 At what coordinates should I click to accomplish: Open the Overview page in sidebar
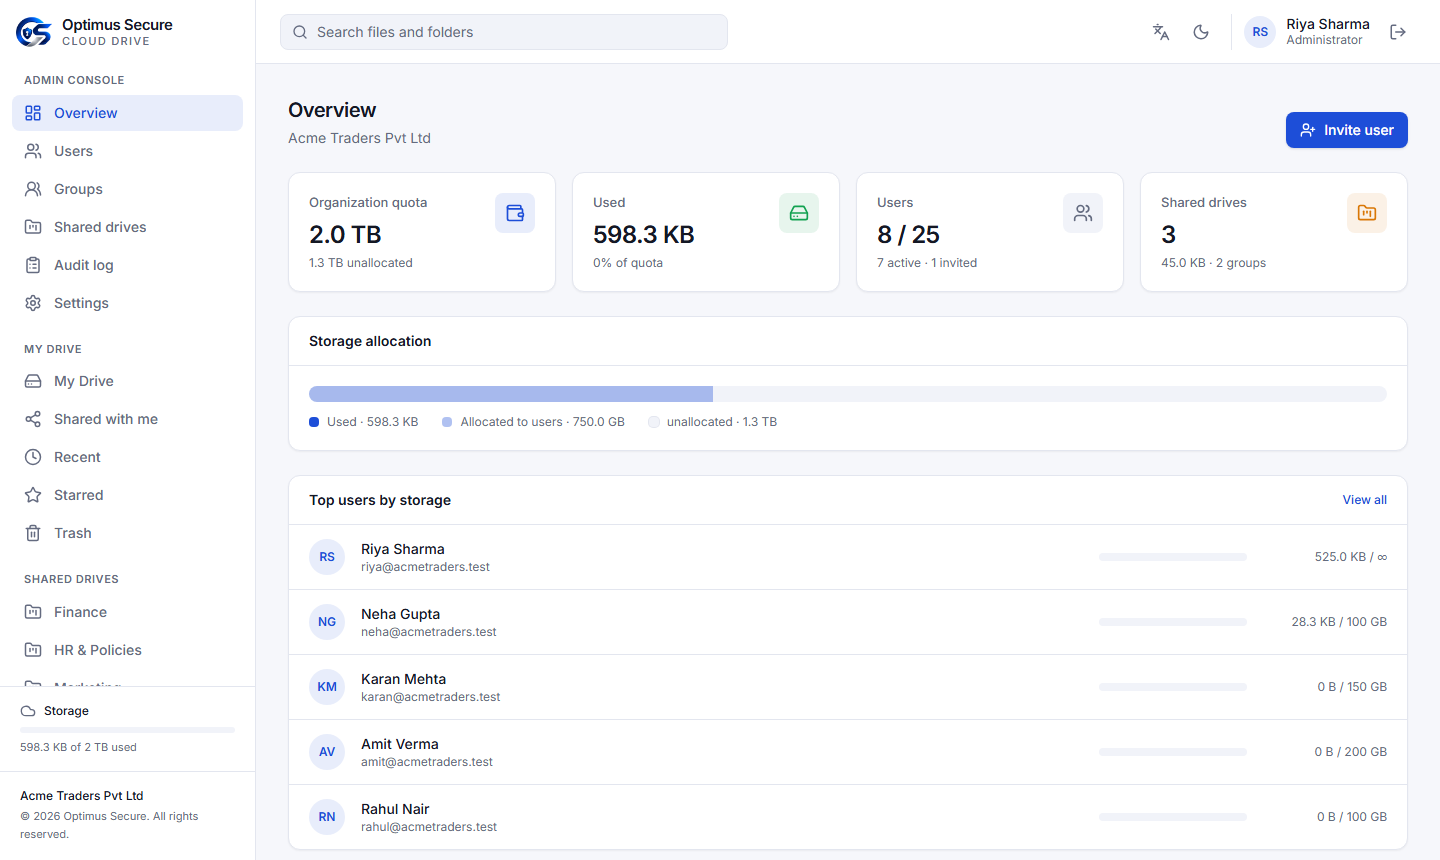tap(127, 113)
